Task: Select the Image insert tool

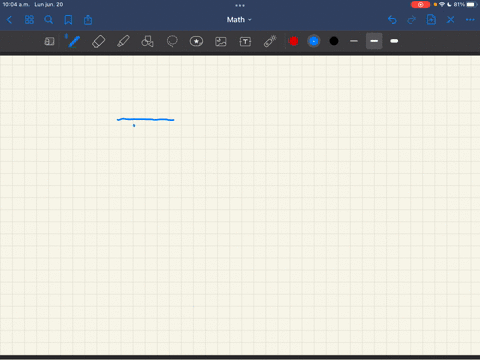Action: click(x=221, y=41)
